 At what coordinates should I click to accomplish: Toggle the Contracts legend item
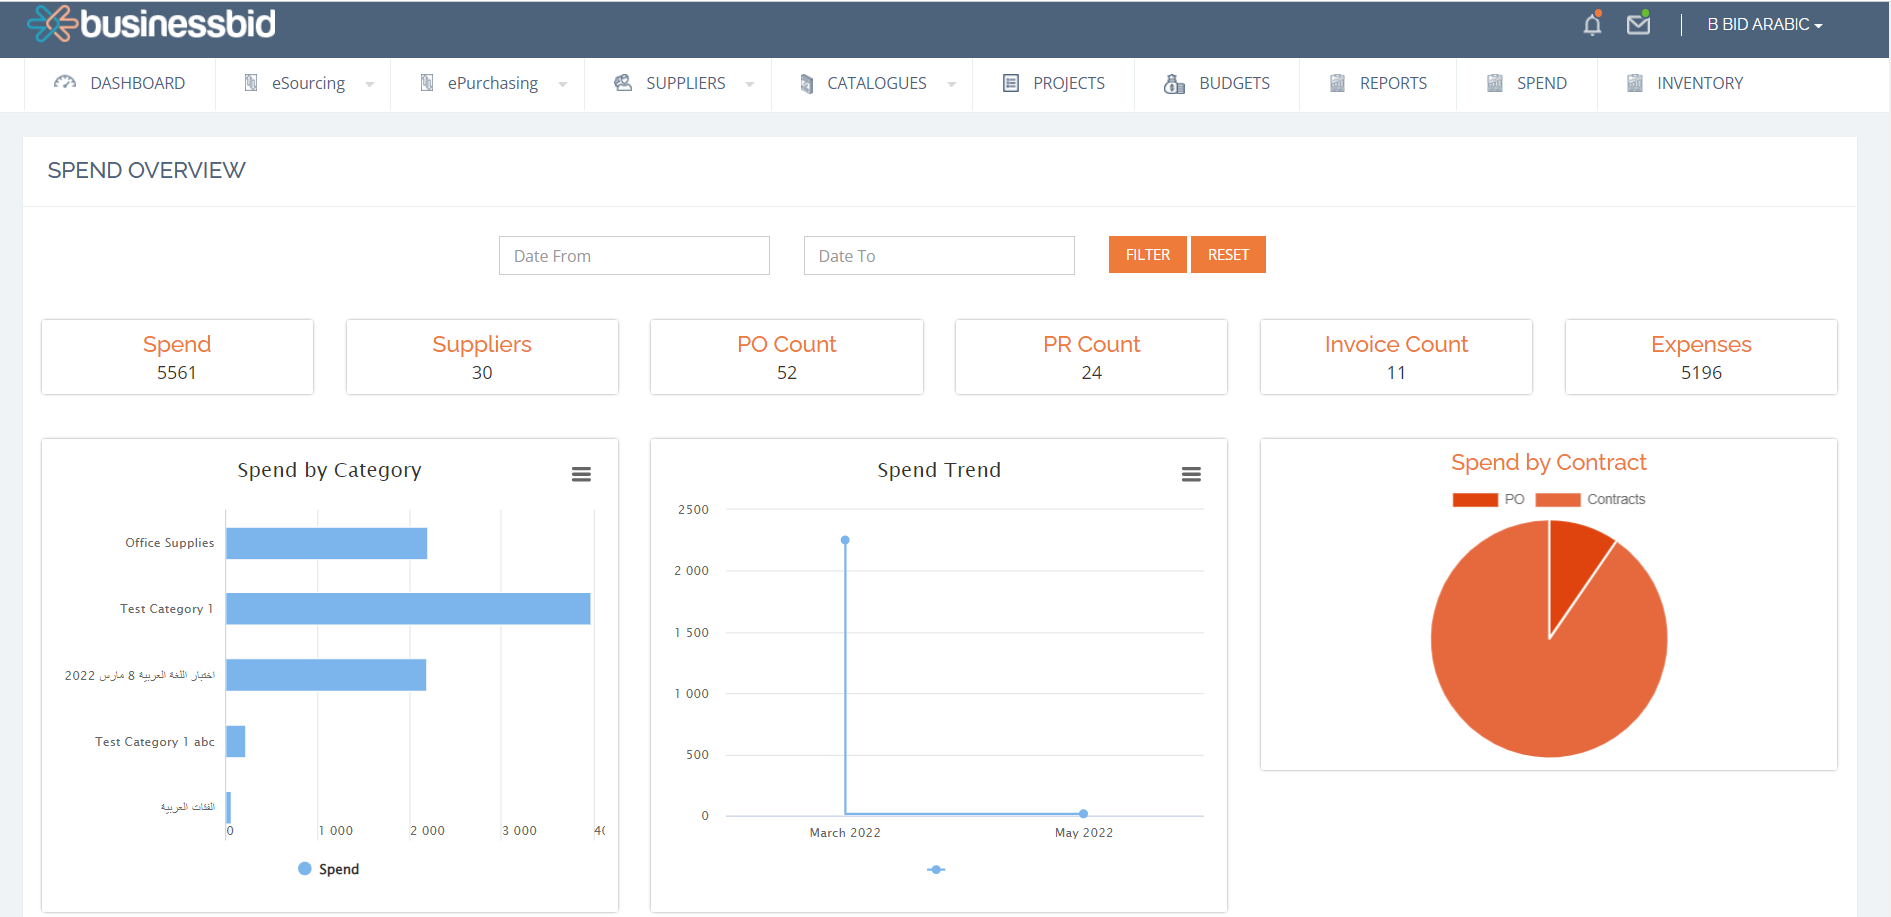tap(1590, 499)
